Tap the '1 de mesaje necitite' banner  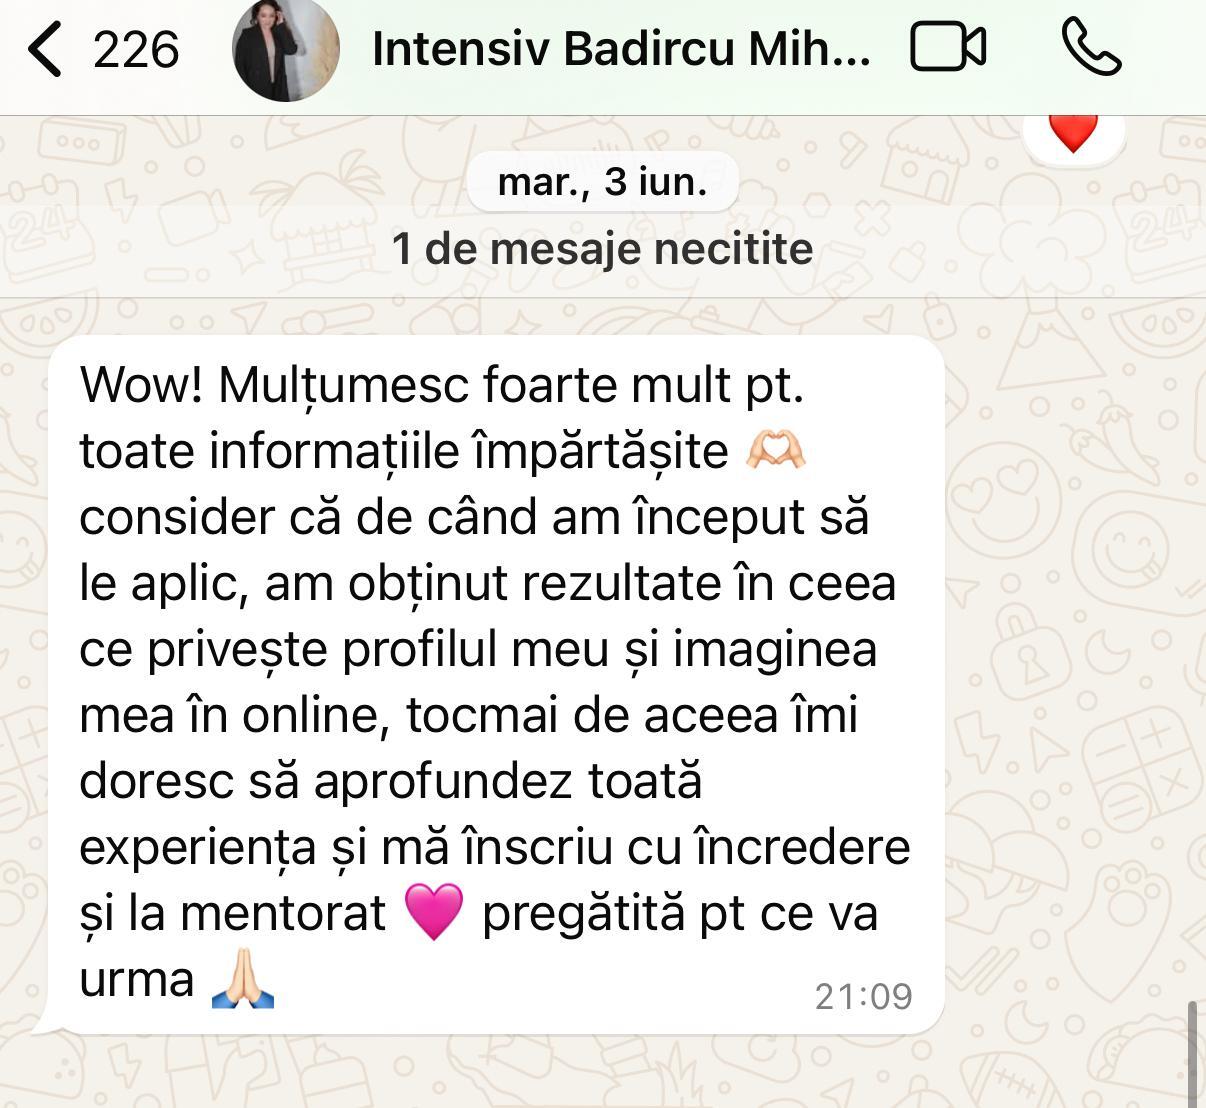[603, 249]
